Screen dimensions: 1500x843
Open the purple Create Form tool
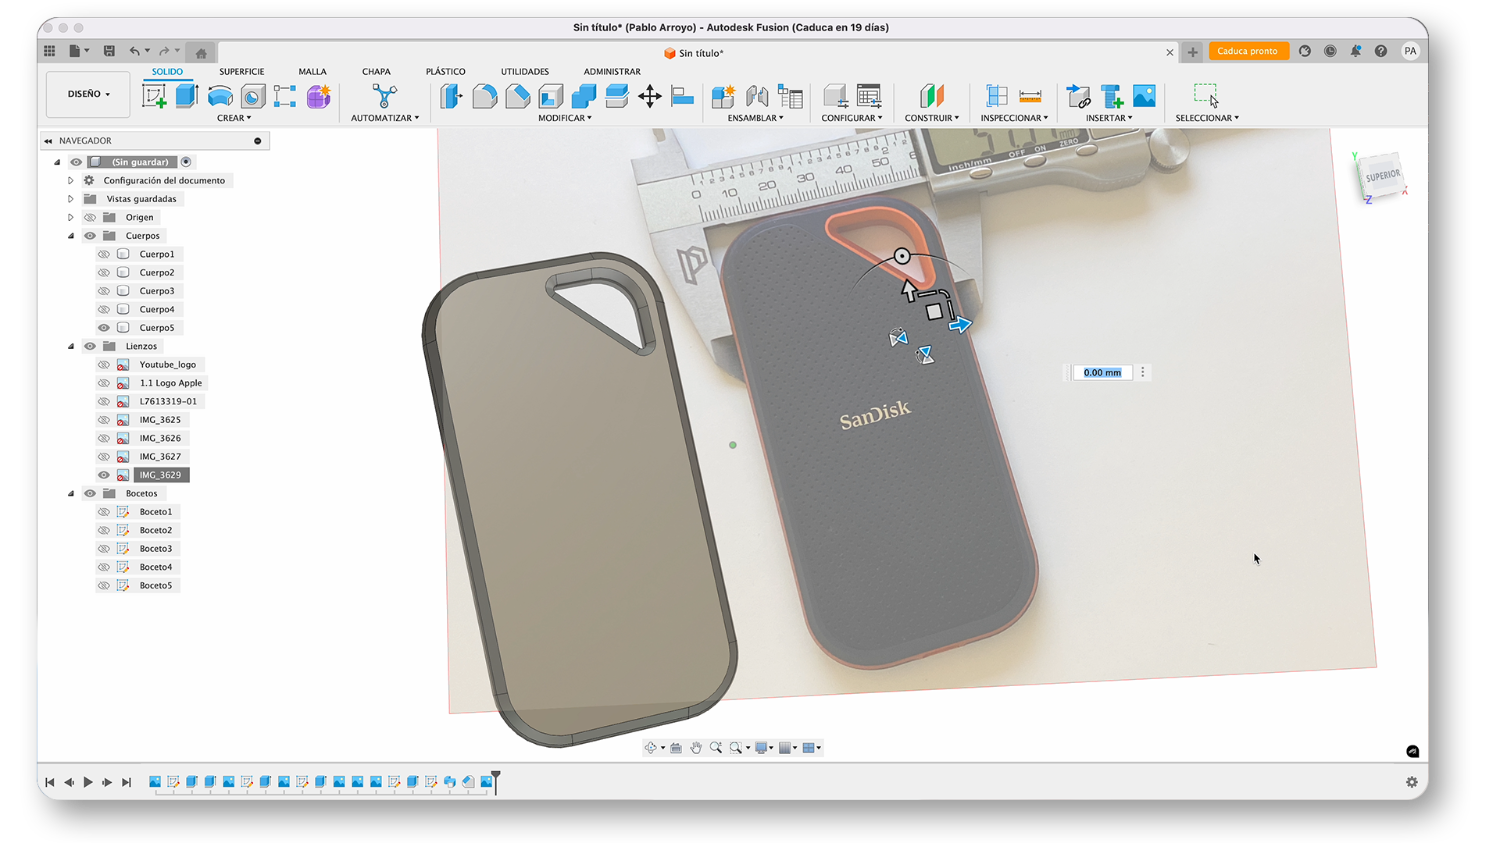coord(319,96)
